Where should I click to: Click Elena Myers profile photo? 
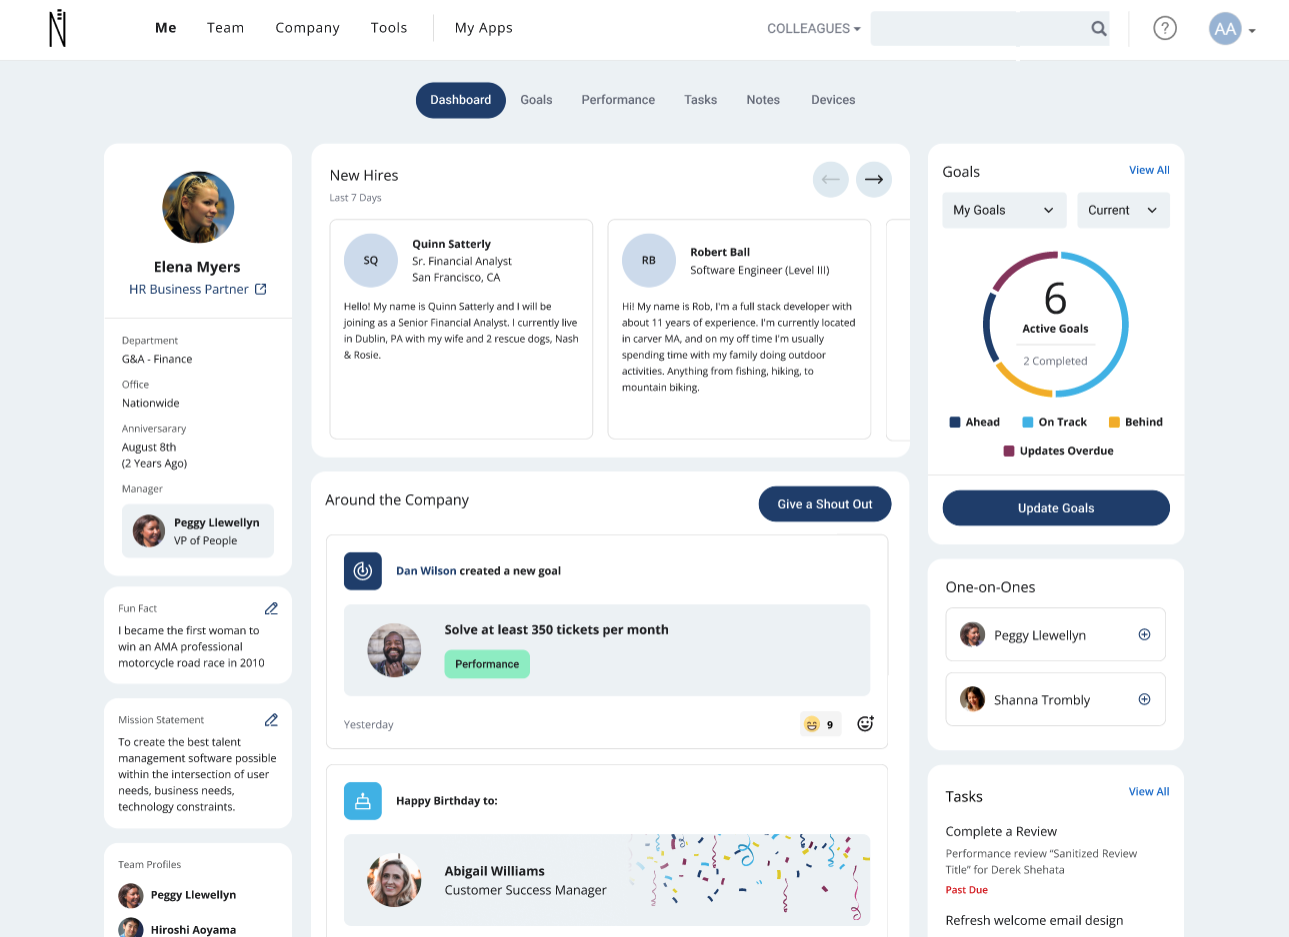pyautogui.click(x=198, y=207)
